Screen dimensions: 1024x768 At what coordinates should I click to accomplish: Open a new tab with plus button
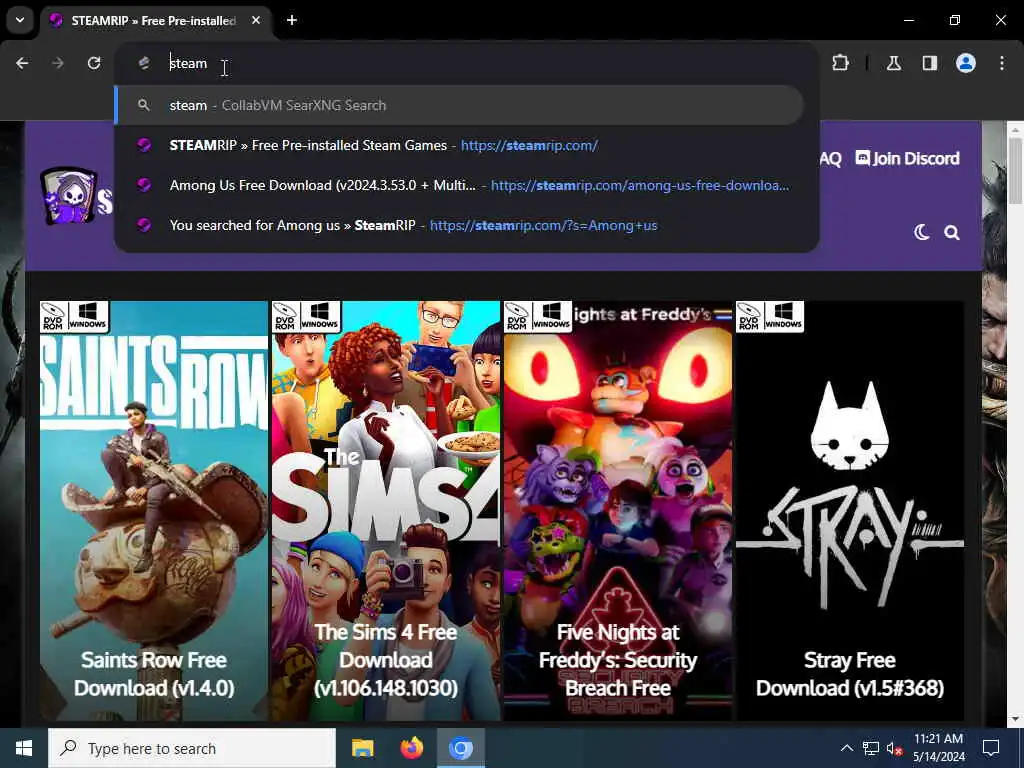(x=292, y=20)
